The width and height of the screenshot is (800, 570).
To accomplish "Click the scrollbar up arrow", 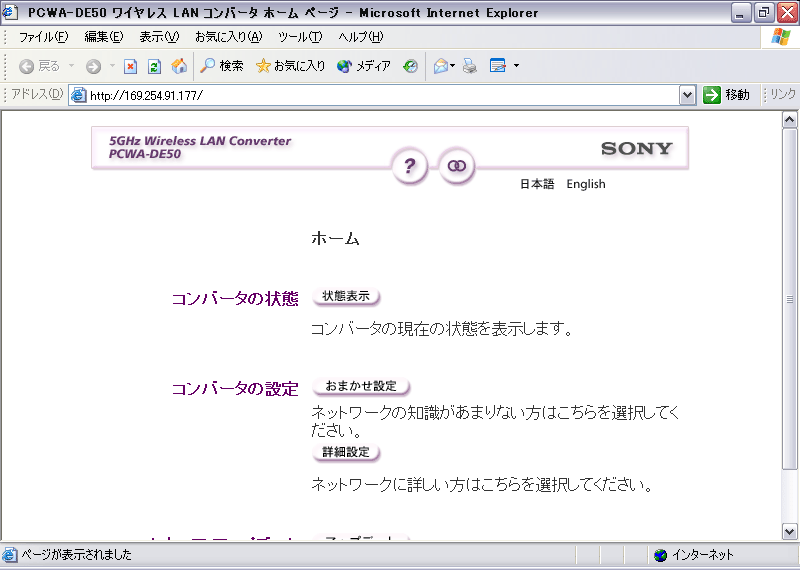I will [790, 120].
